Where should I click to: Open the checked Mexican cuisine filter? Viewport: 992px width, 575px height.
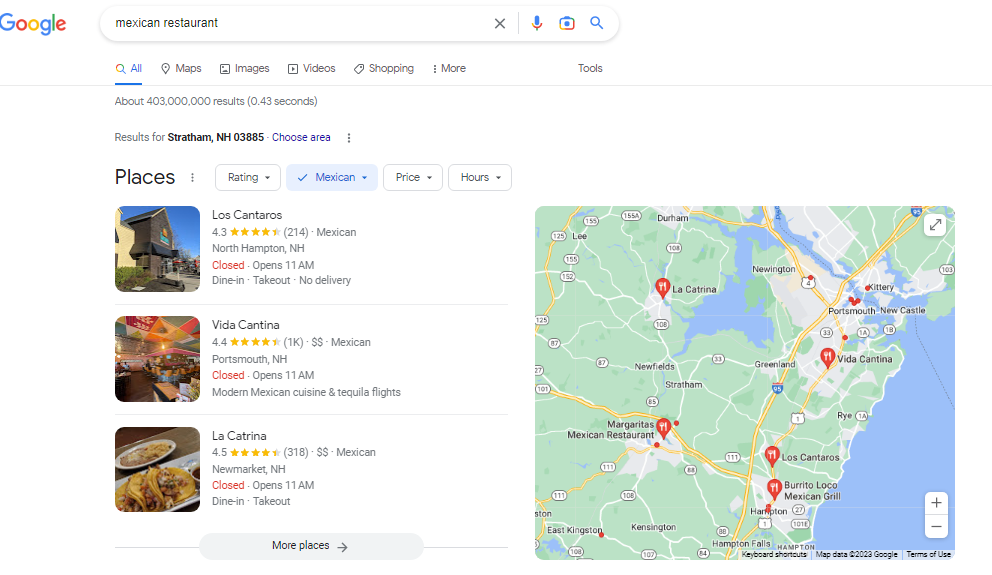coord(332,178)
